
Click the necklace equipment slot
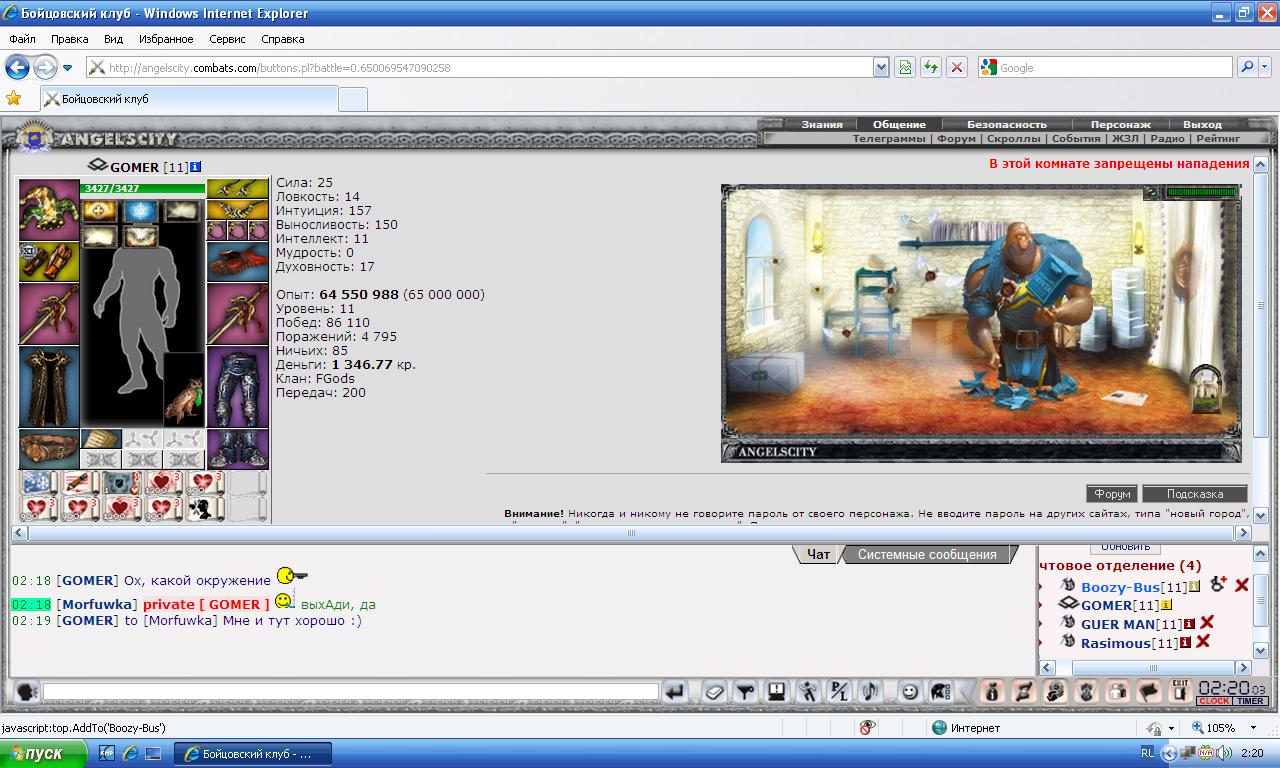point(237,209)
